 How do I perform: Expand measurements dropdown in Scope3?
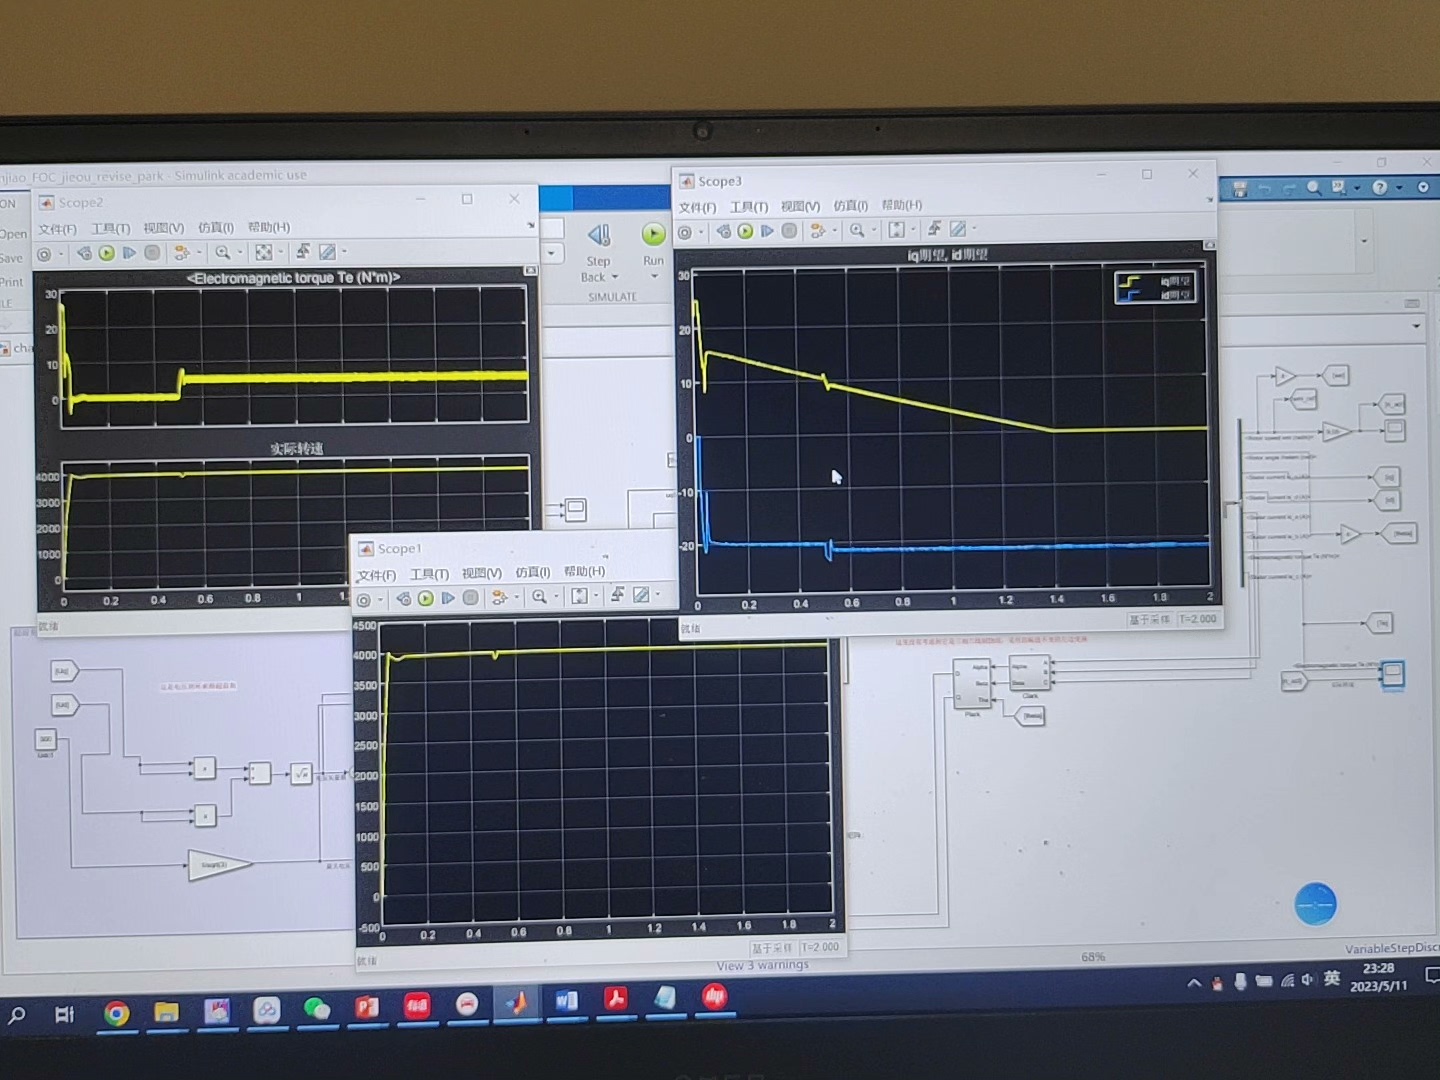pos(973,229)
